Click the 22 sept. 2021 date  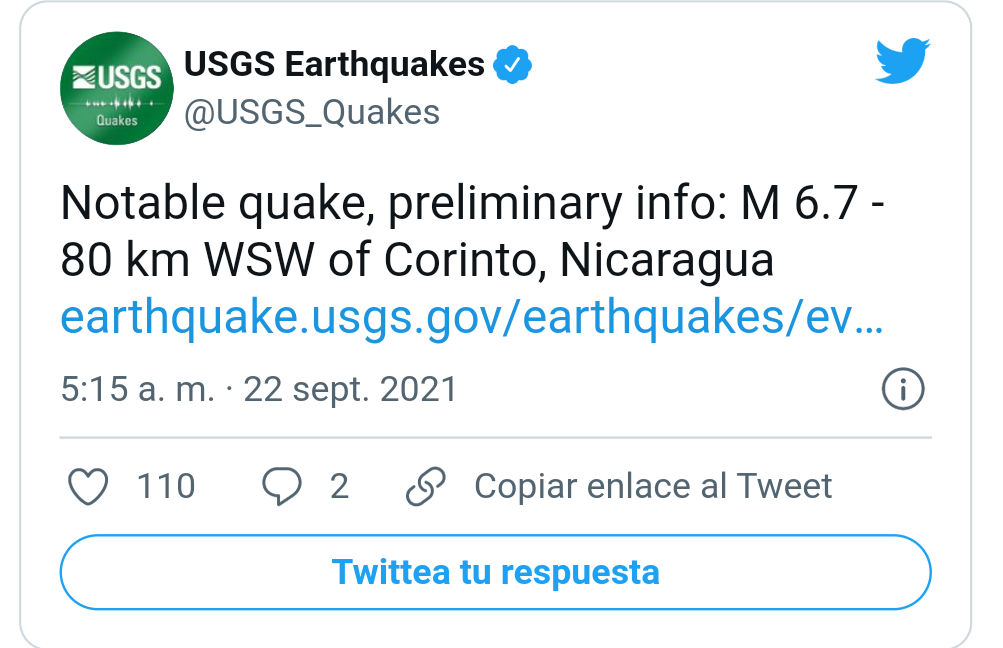[351, 389]
